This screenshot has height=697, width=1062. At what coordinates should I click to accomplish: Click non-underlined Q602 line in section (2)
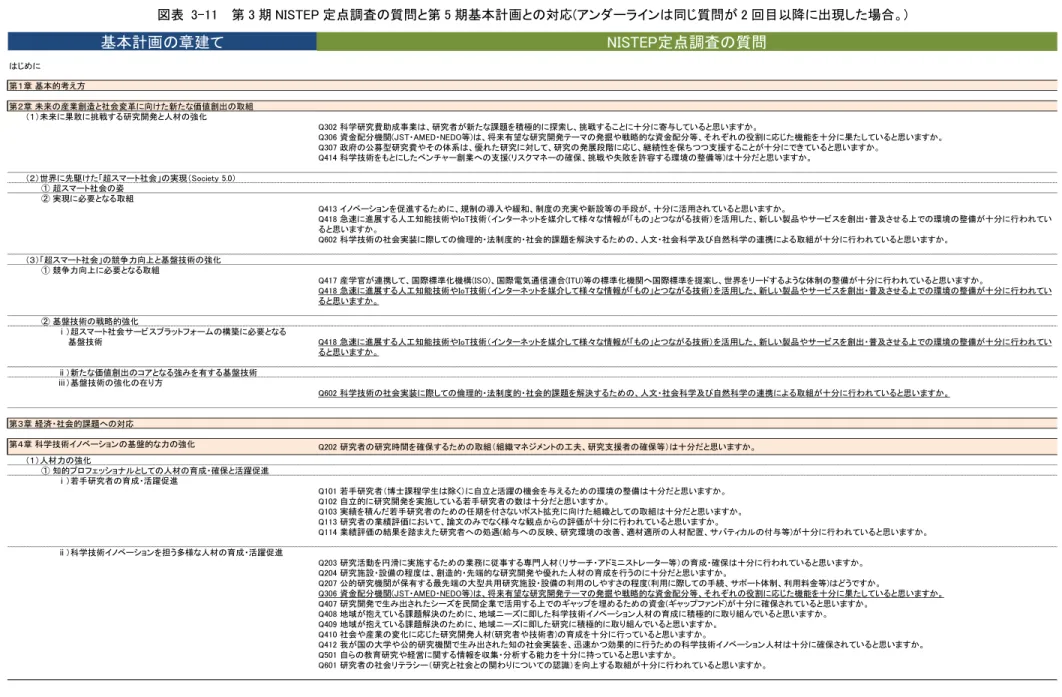pyautogui.click(x=633, y=239)
